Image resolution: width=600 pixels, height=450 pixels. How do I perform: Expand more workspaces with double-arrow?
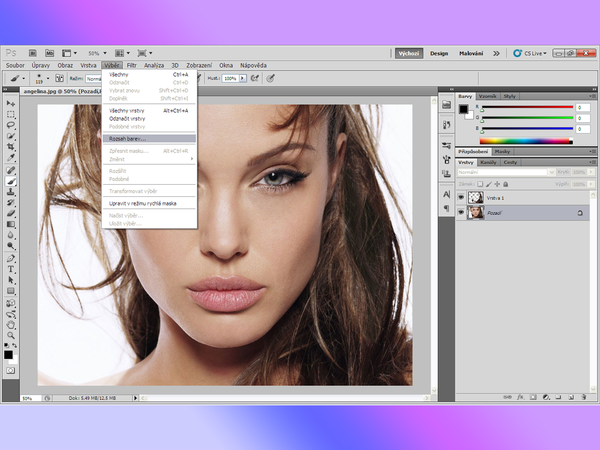[x=497, y=53]
